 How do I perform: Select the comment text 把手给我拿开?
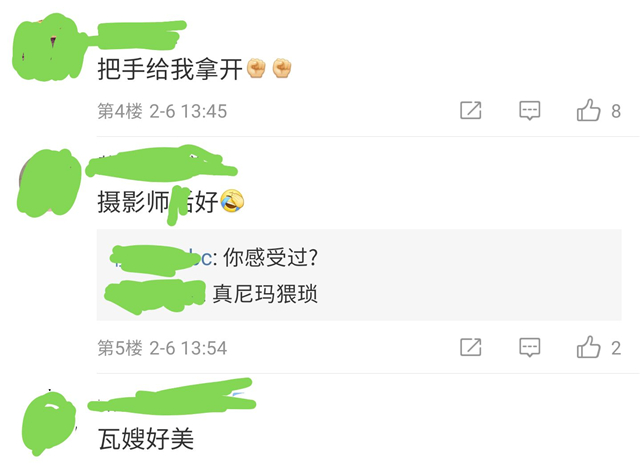(x=170, y=69)
